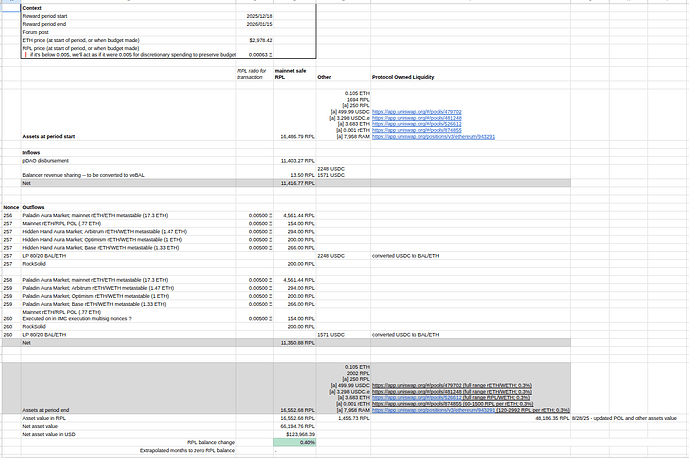Open the uniswap pools/874855 link in period-start assets
Screen dimensions: 689x458
tap(417, 131)
